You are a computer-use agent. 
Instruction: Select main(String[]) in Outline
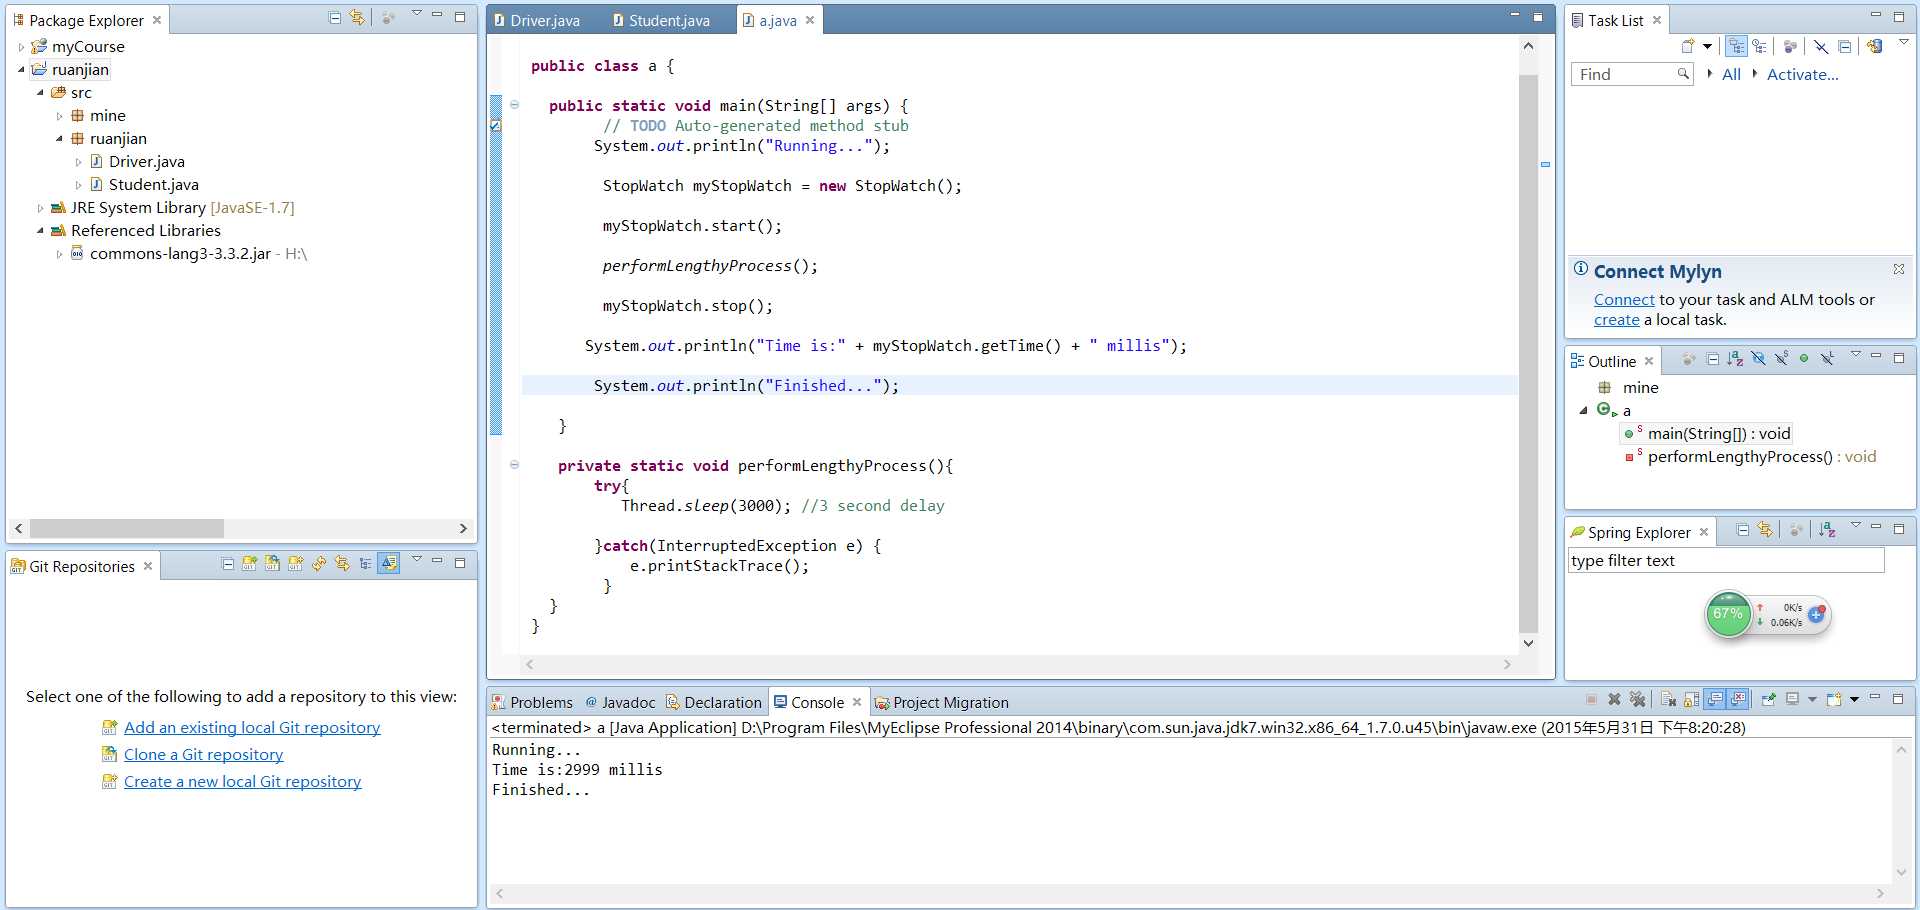click(1707, 433)
